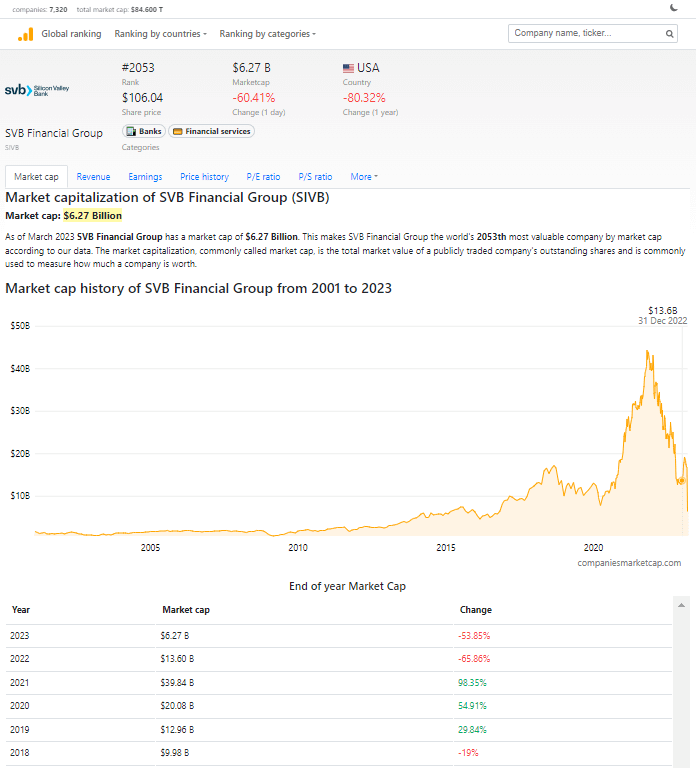This screenshot has height=768, width=696.
Task: Click the table scrollbar up arrow
Action: (682, 605)
